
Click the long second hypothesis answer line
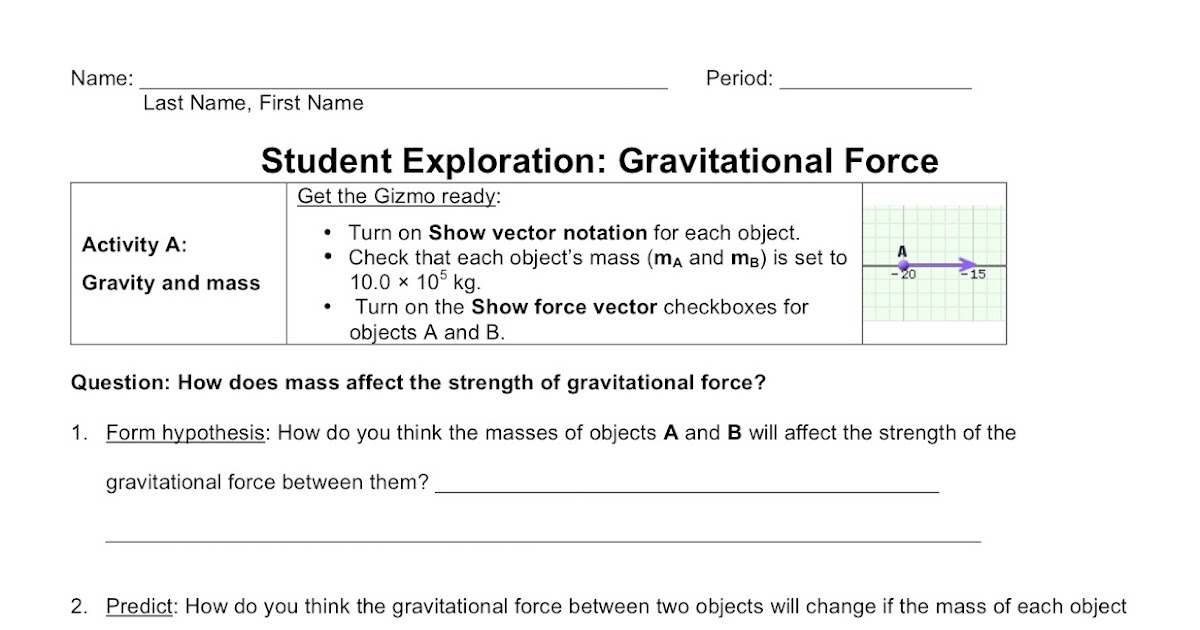click(543, 537)
